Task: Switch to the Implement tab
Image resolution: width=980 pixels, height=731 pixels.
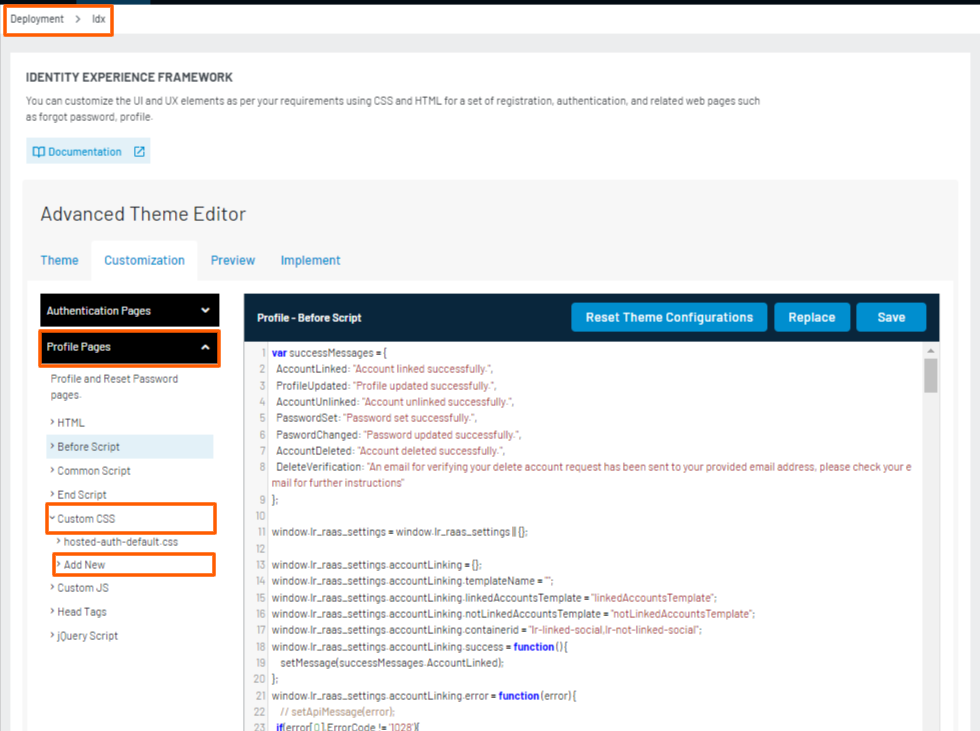Action: [x=310, y=260]
